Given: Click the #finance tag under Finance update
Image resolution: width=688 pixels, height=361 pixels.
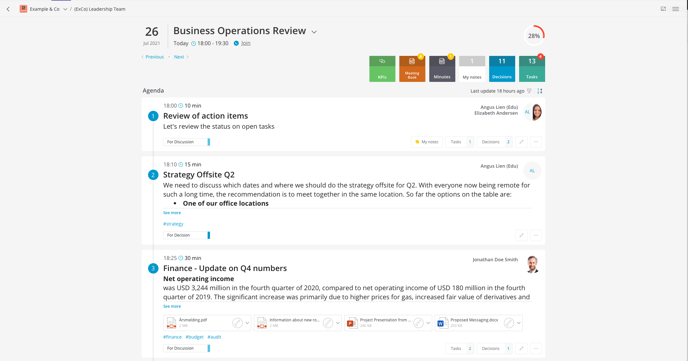Looking at the screenshot, I should pos(172,337).
